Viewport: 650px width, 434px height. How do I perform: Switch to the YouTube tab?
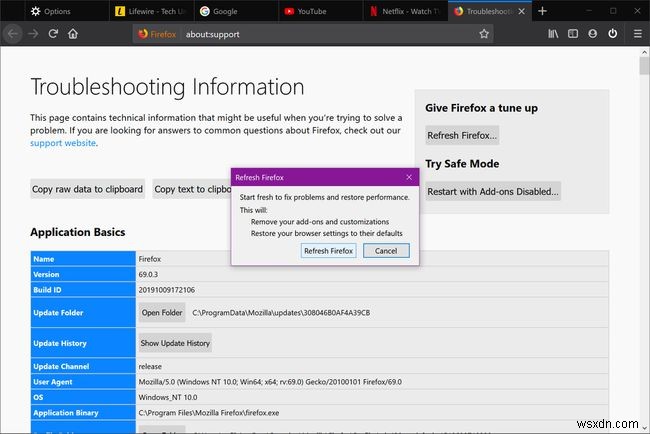(319, 11)
